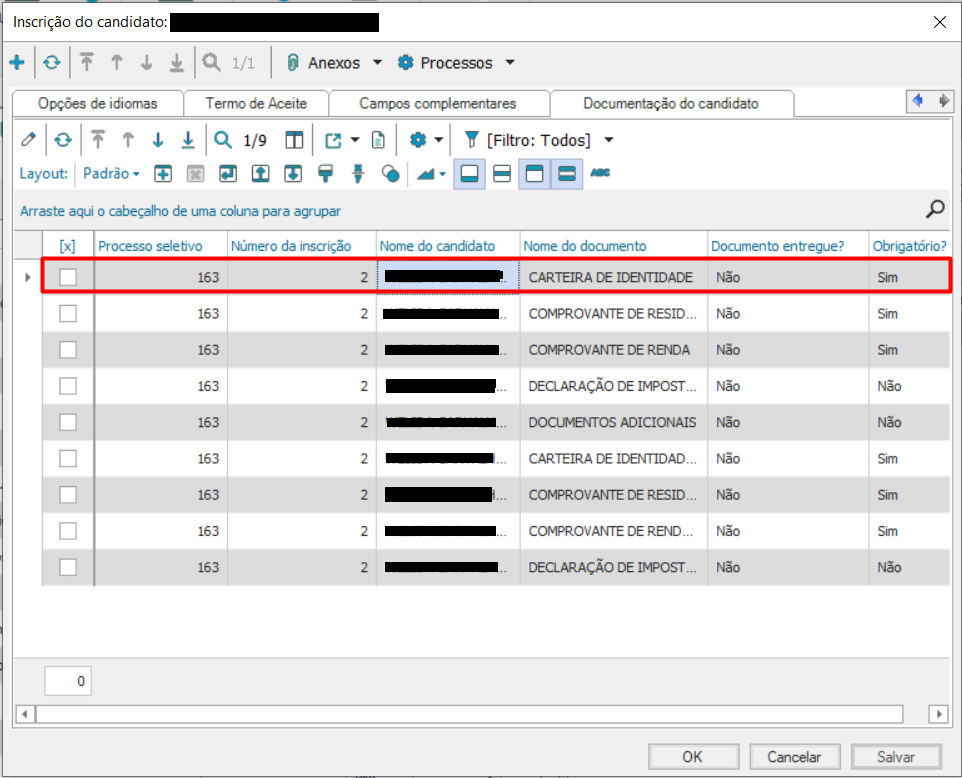Click the blue plus icon to add a record
The image size is (962, 778).
tap(17, 62)
